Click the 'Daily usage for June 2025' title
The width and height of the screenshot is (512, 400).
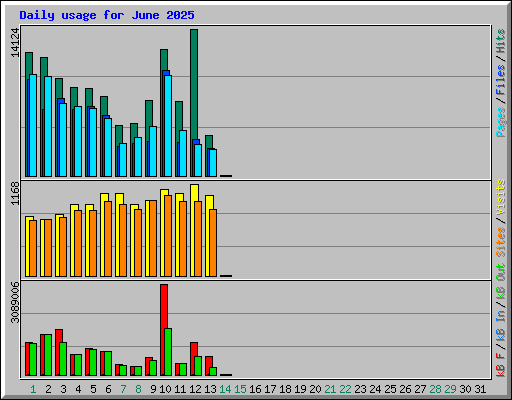107,15
